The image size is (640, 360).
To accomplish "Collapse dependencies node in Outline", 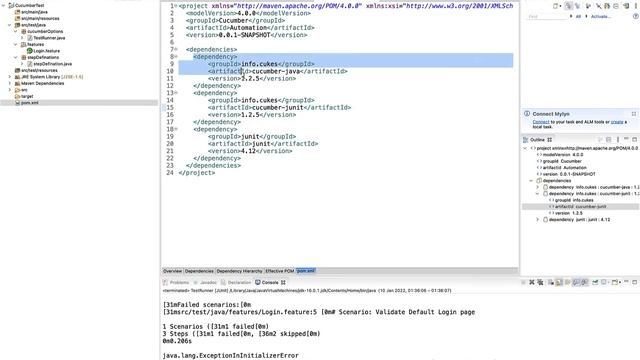I will [x=531, y=181].
